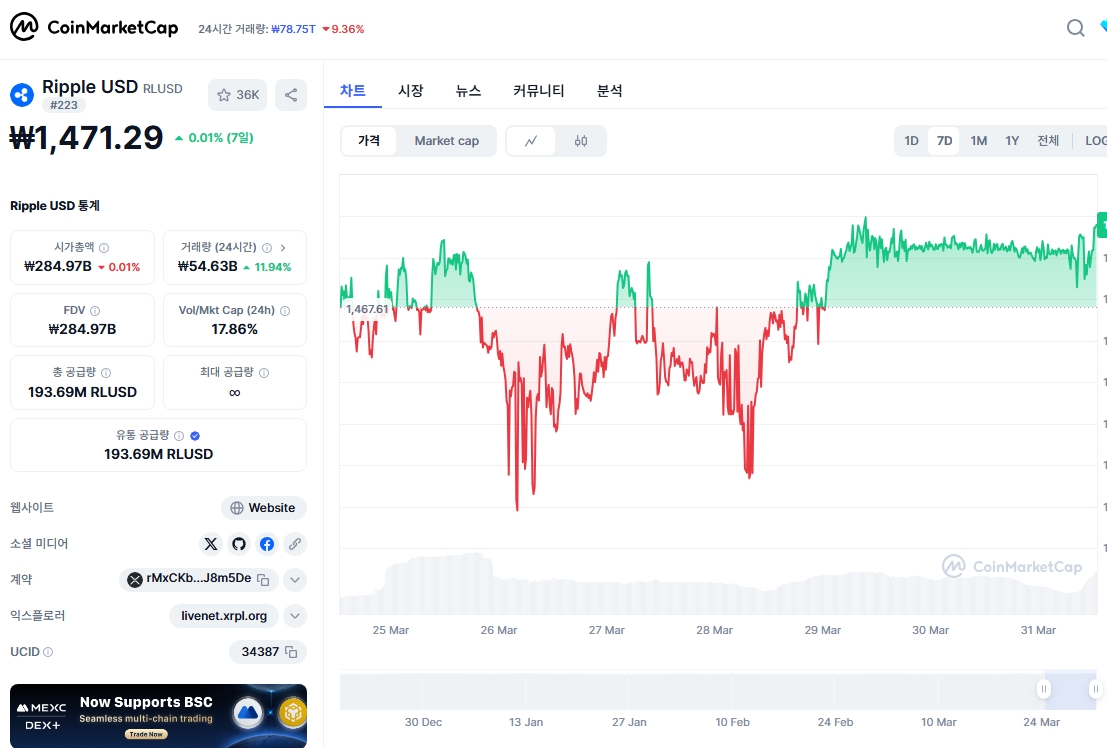
Task: Click the ₩1,471.29 price value
Action: coord(86,138)
